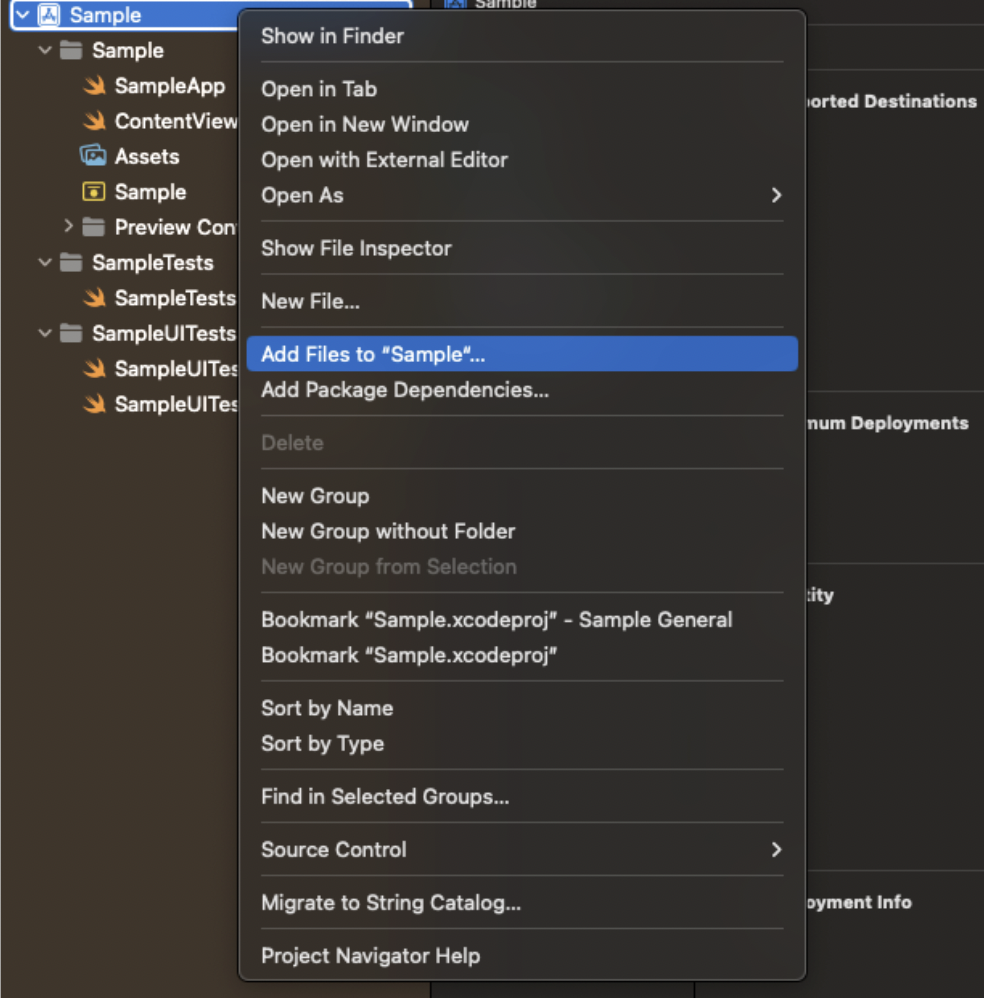Viewport: 984px width, 998px height.
Task: Select New Group without Folder
Action: (x=388, y=531)
